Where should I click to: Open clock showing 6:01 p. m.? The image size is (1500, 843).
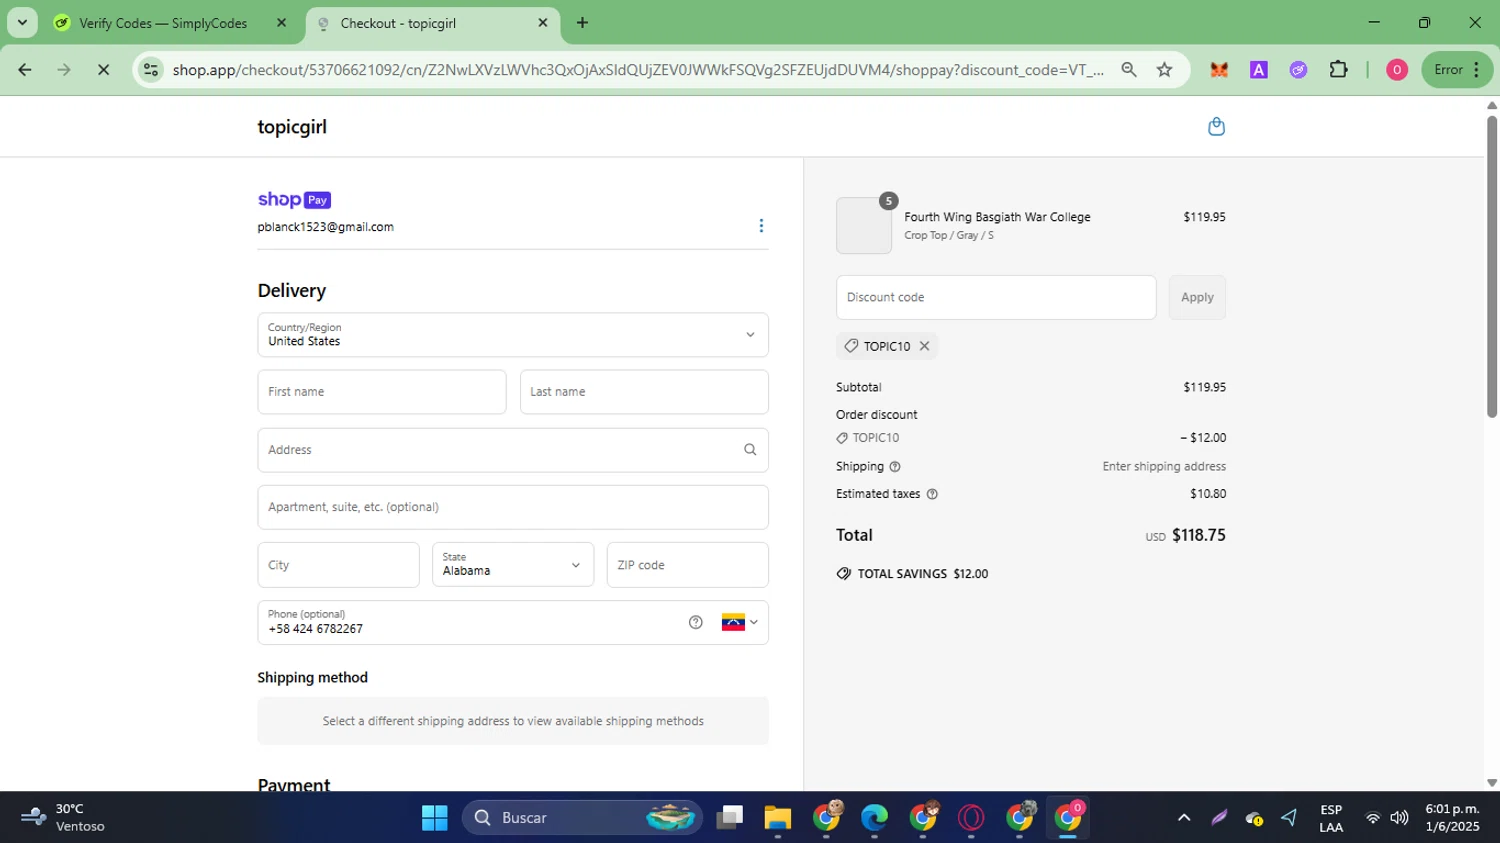tap(1452, 818)
